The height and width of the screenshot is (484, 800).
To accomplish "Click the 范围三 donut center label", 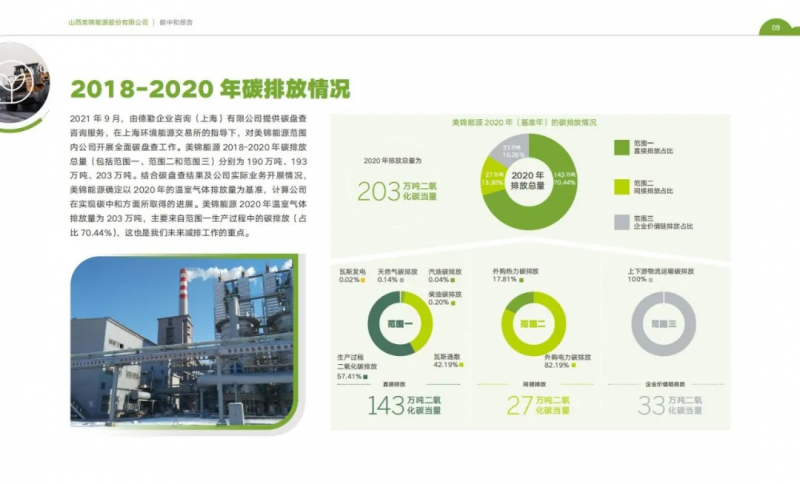I will (664, 324).
